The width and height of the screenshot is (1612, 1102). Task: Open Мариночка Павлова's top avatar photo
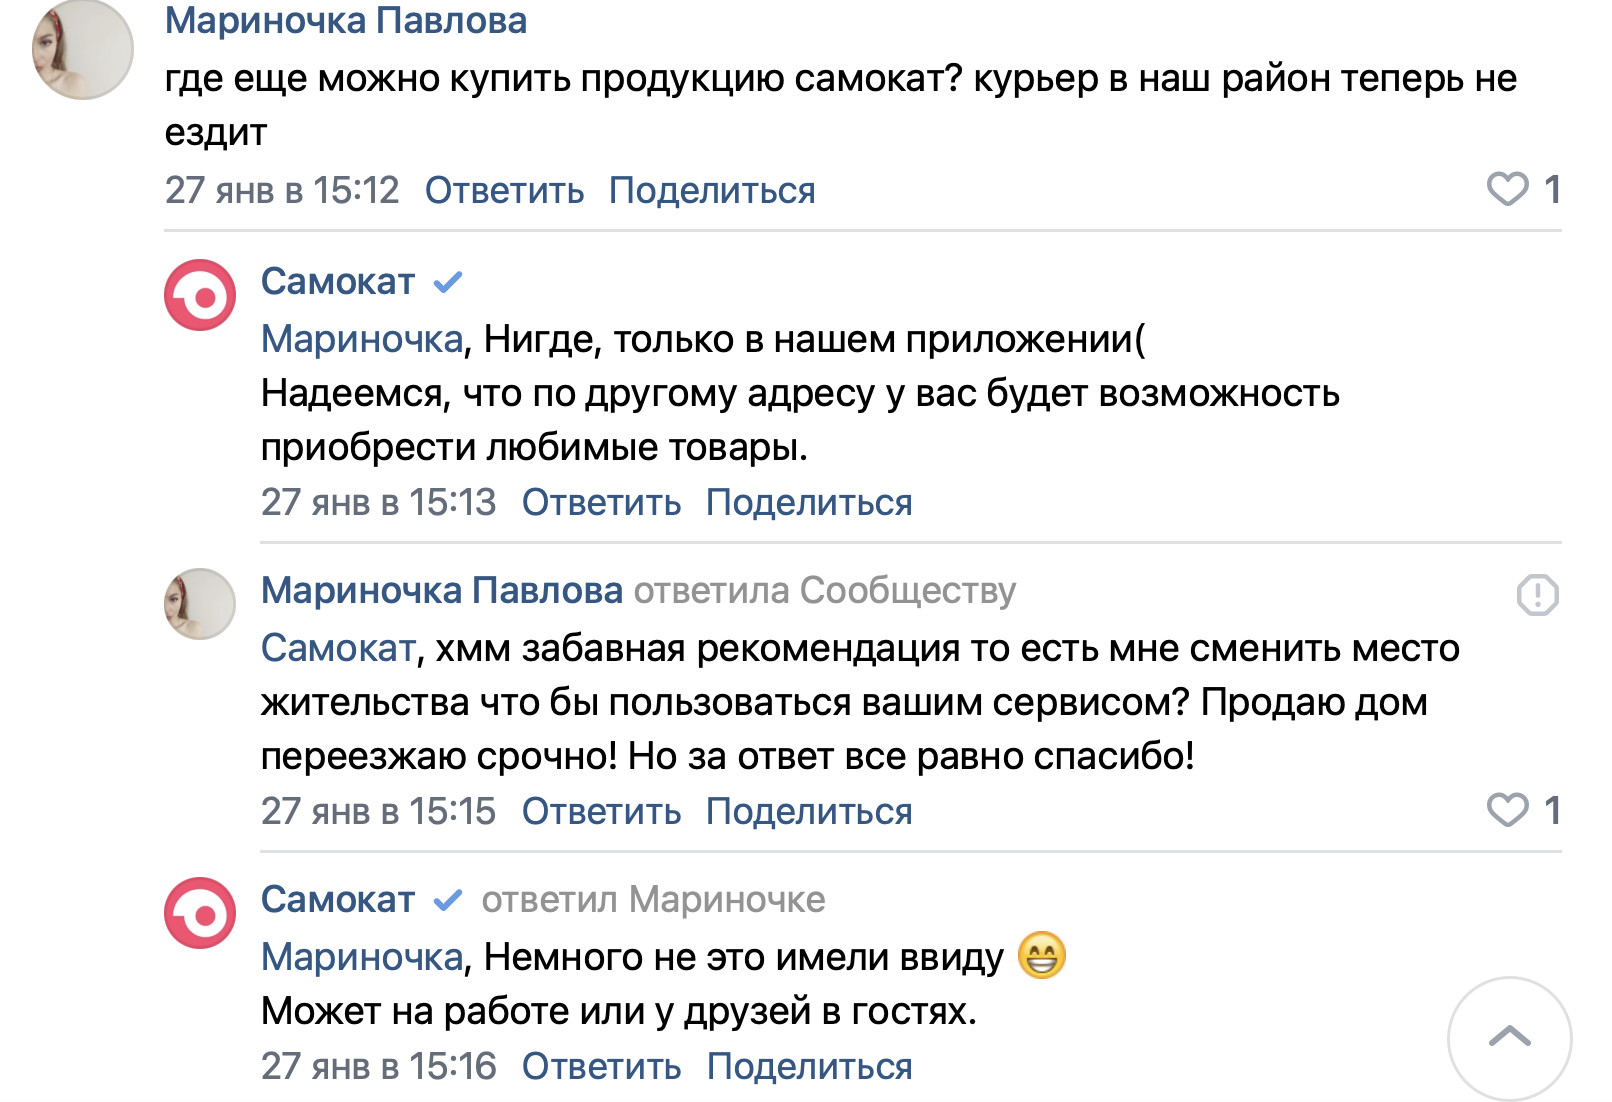[83, 50]
